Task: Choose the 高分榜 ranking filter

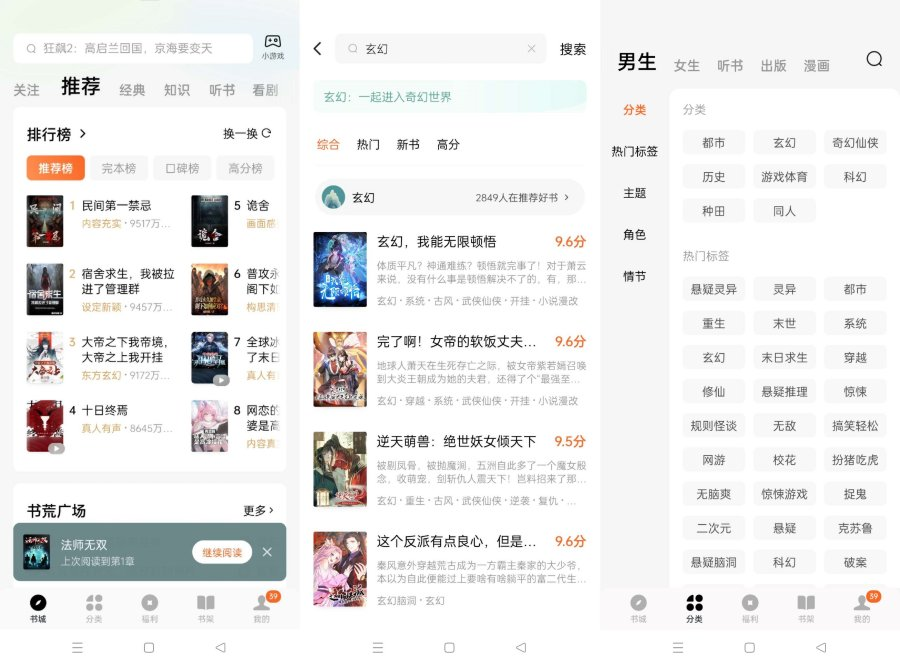Action: tap(245, 168)
